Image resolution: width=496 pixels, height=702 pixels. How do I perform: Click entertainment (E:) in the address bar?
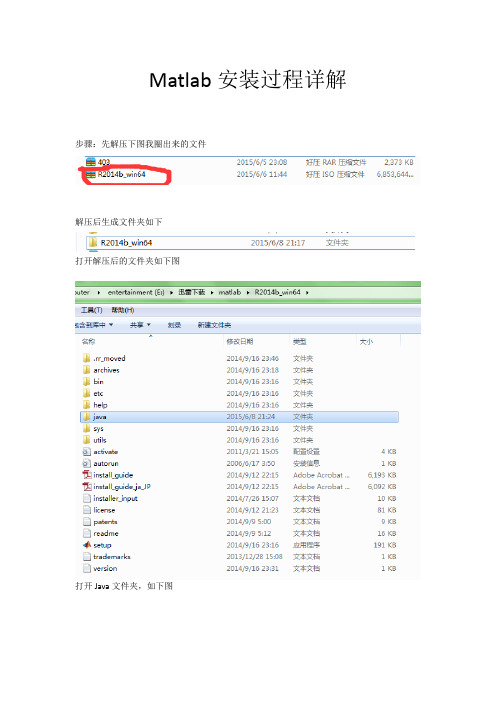[136, 292]
